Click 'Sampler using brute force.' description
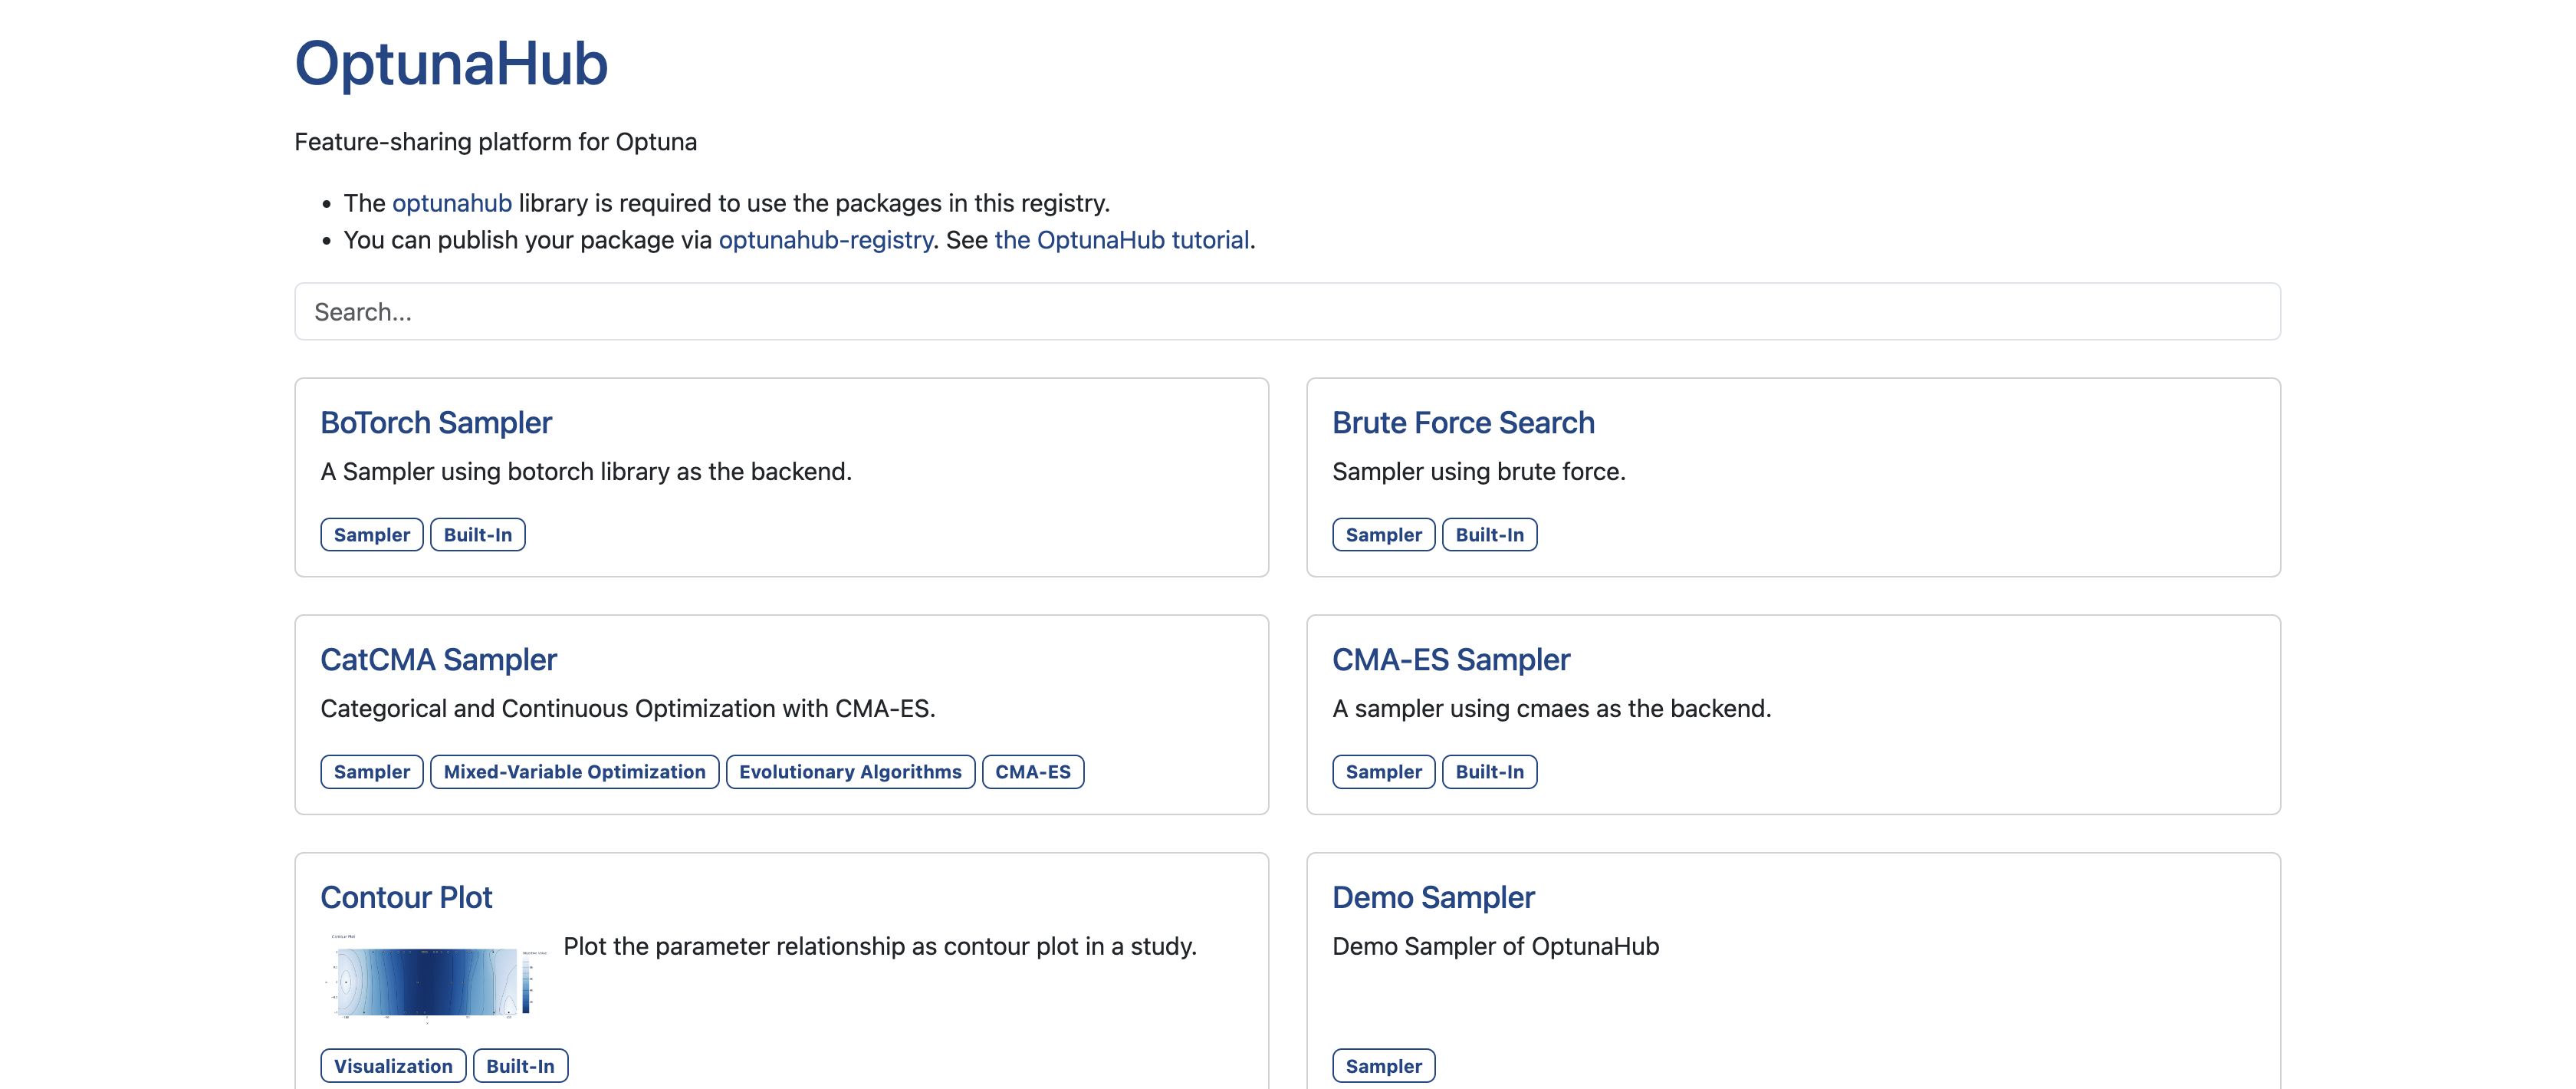This screenshot has height=1089, width=2576. tap(1479, 472)
